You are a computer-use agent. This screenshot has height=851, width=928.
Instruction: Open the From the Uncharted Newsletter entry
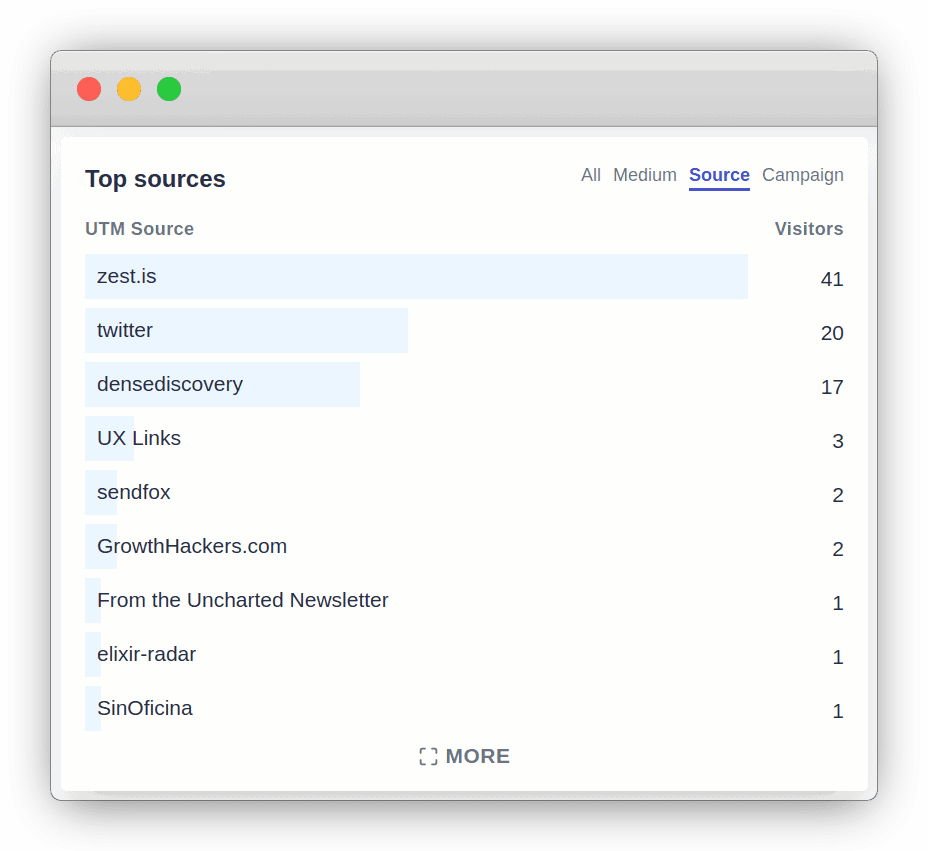pos(242,600)
